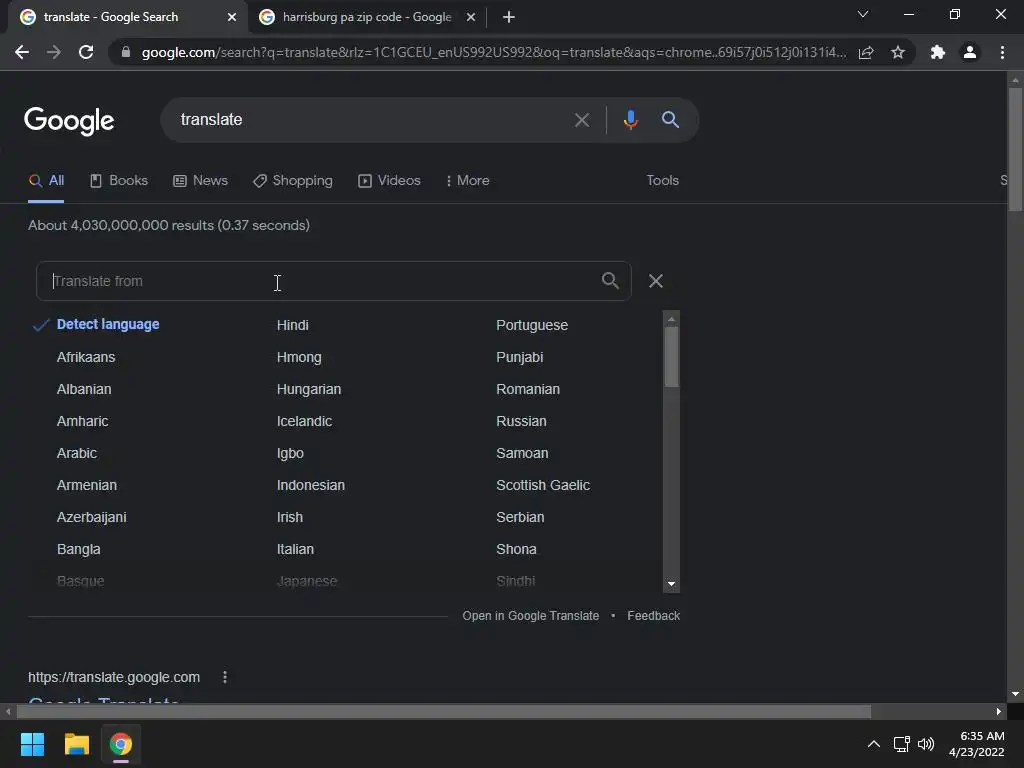Open search Tools options
The image size is (1024, 768).
pyautogui.click(x=662, y=181)
